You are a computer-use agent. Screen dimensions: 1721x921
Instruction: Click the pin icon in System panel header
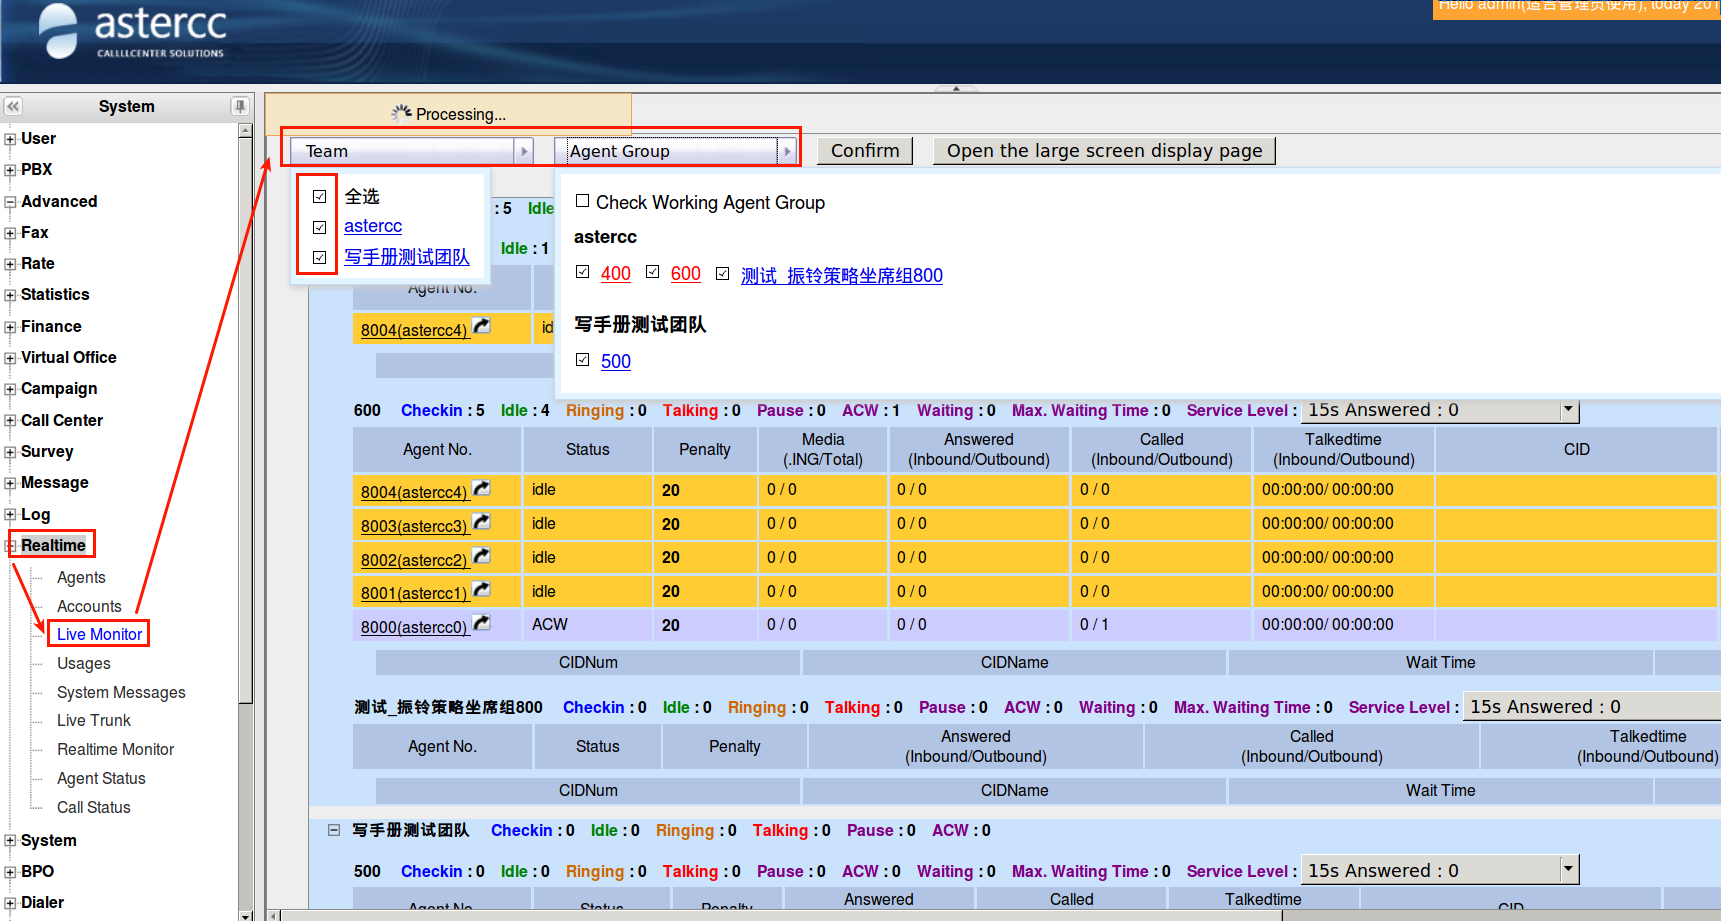point(239,106)
